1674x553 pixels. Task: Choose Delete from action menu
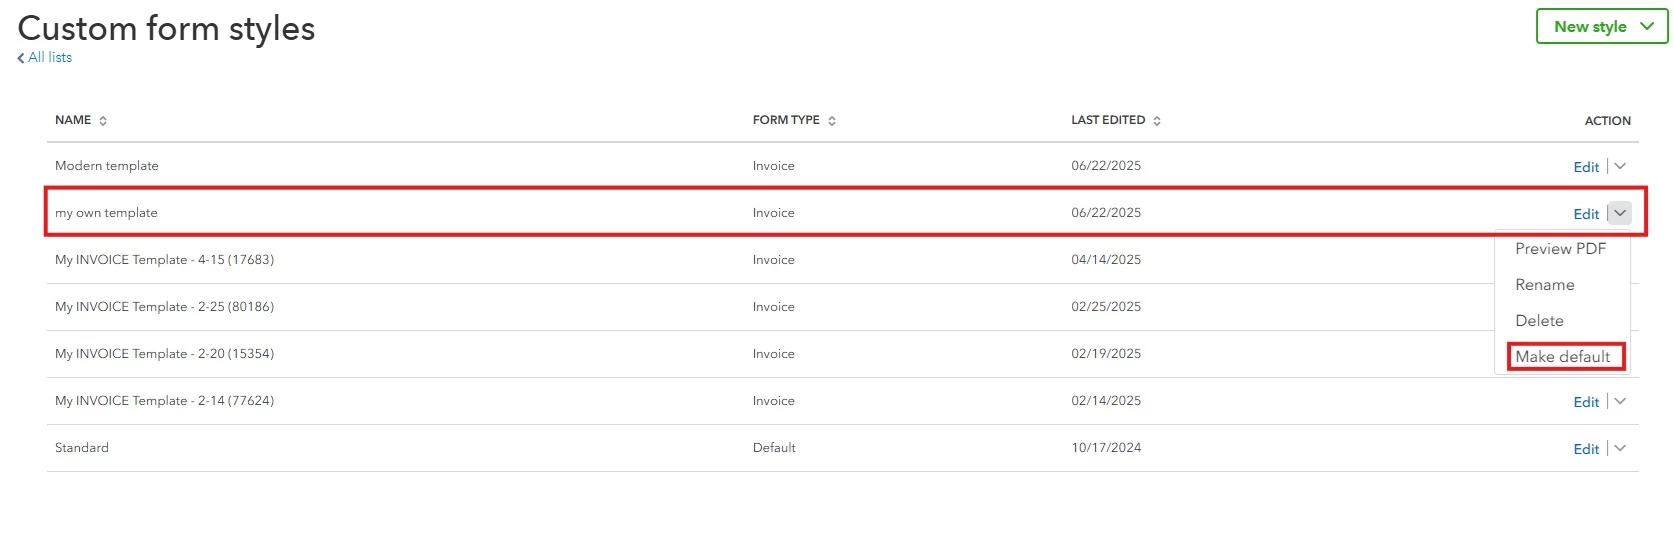point(1539,321)
